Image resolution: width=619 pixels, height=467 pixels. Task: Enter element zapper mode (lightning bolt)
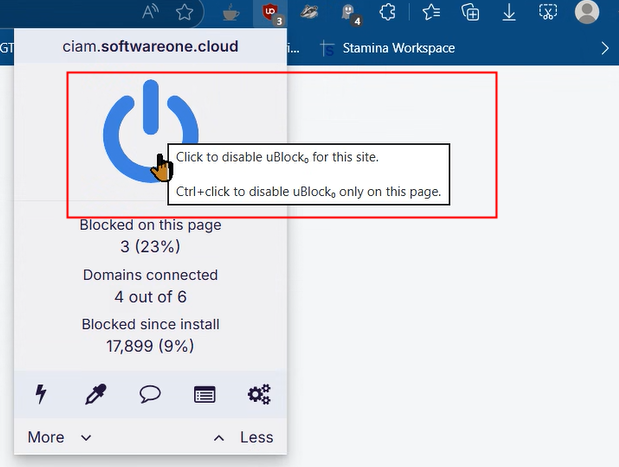(x=41, y=394)
